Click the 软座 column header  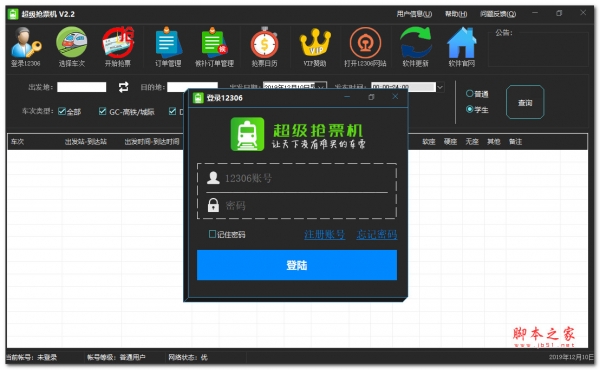pyautogui.click(x=429, y=142)
